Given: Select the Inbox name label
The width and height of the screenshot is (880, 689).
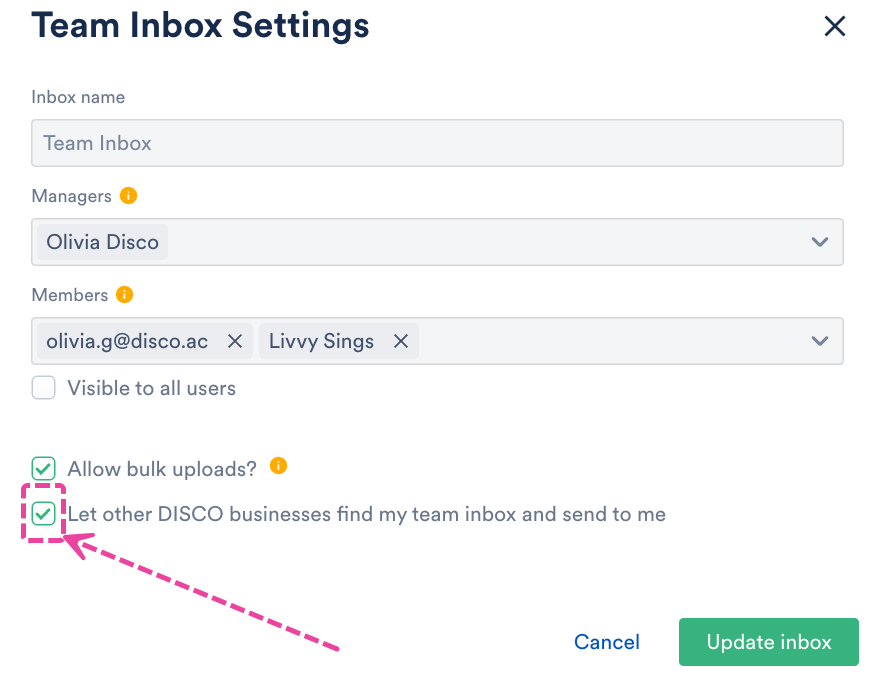Looking at the screenshot, I should click(78, 97).
